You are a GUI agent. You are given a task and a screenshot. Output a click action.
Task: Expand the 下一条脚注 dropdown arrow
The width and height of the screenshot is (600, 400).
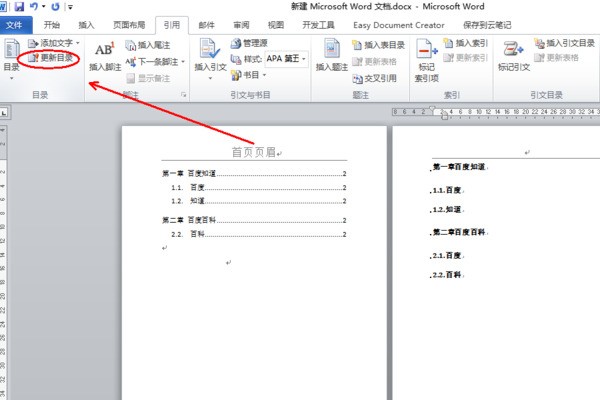coord(183,62)
